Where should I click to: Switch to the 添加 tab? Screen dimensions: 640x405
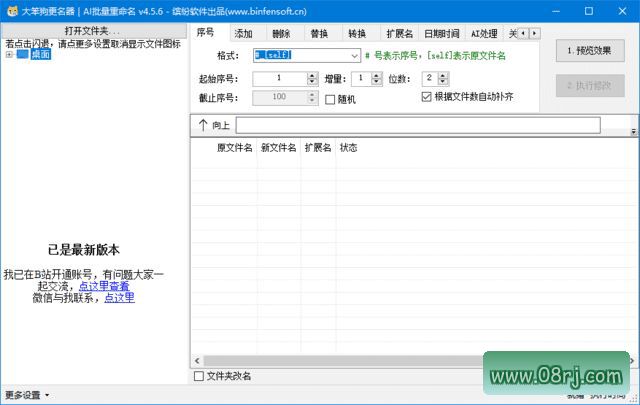[x=244, y=33]
